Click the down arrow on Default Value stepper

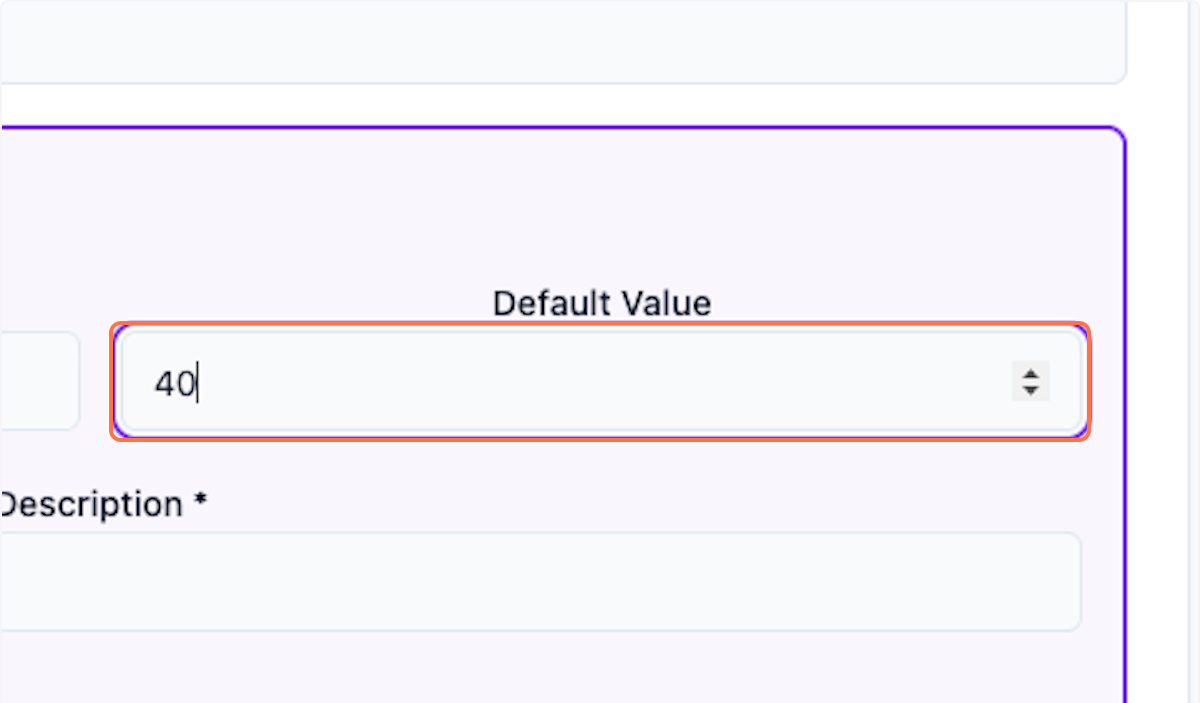point(1030,390)
